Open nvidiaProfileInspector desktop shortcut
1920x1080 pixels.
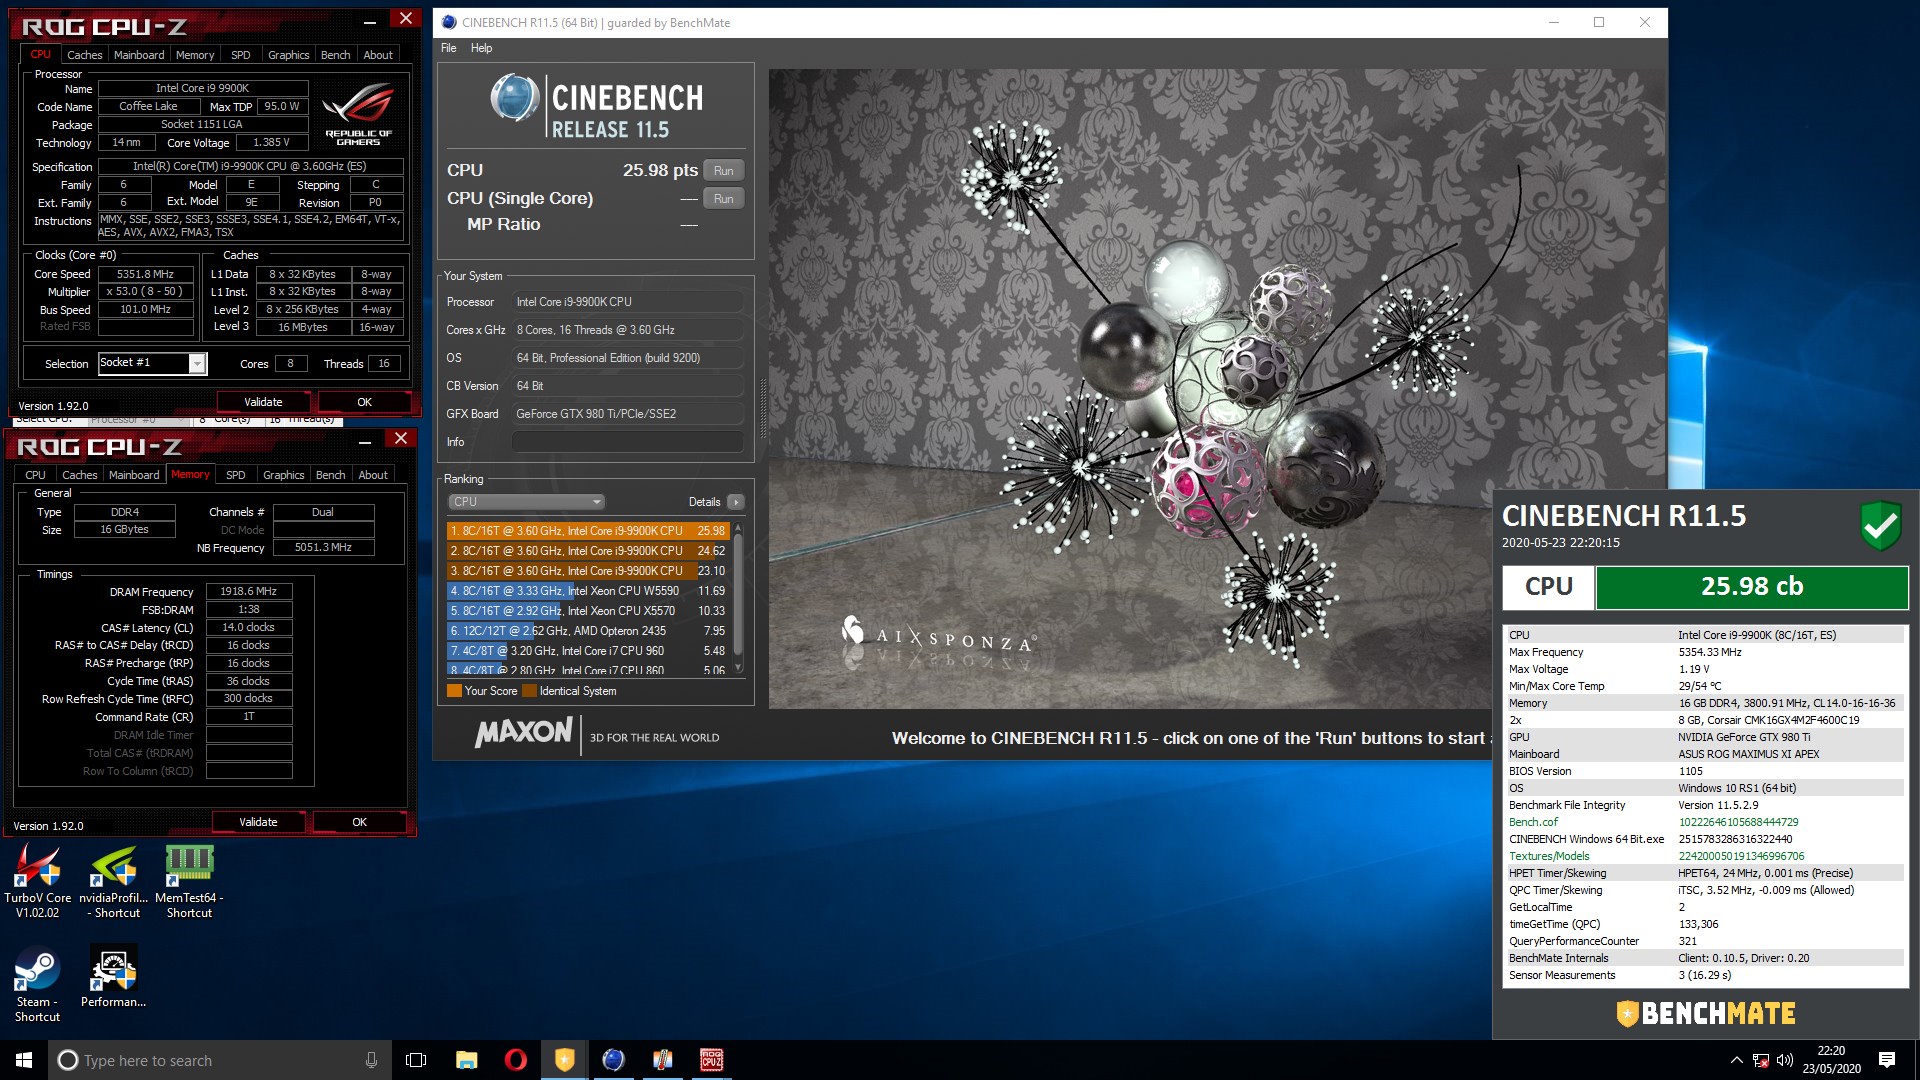click(114, 882)
